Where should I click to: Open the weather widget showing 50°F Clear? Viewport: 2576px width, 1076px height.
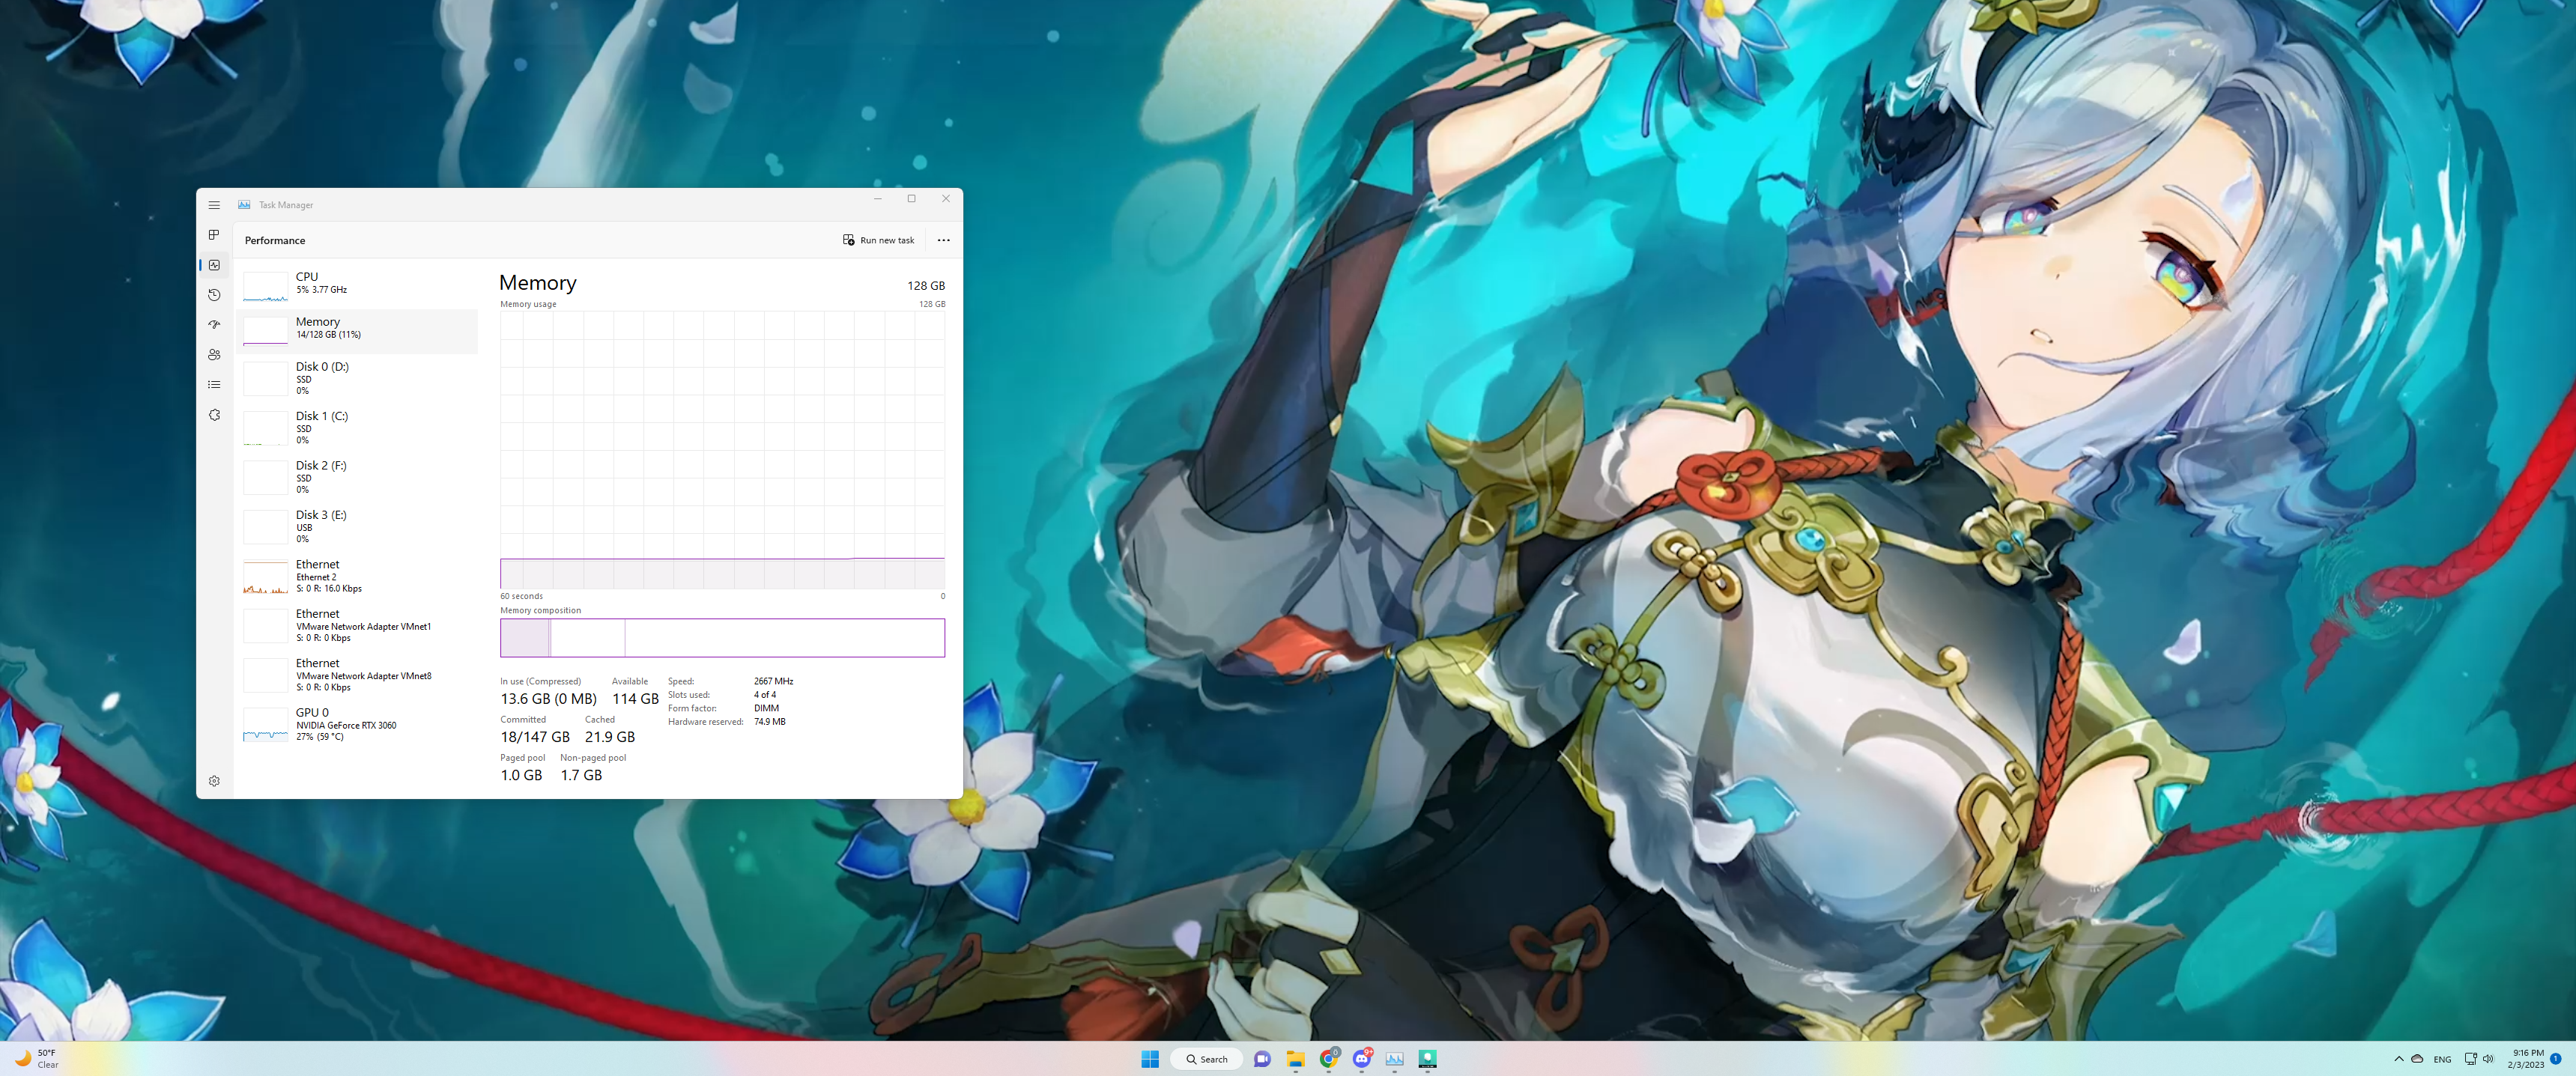(x=38, y=1059)
